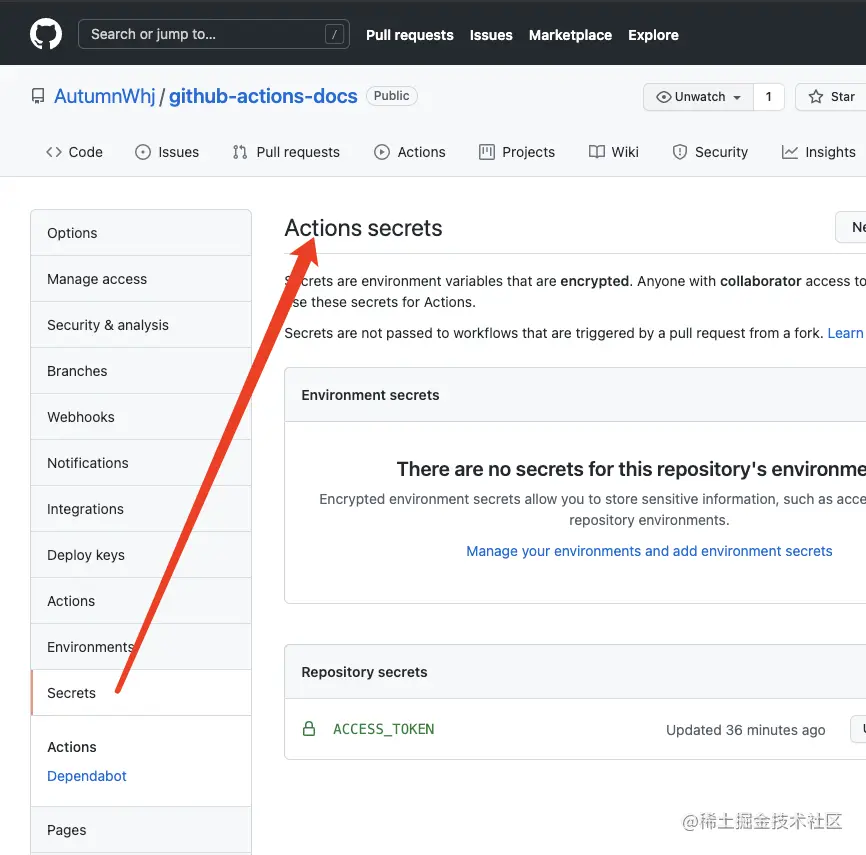Open Webhooks settings
Image resolution: width=866 pixels, height=855 pixels.
coord(141,417)
